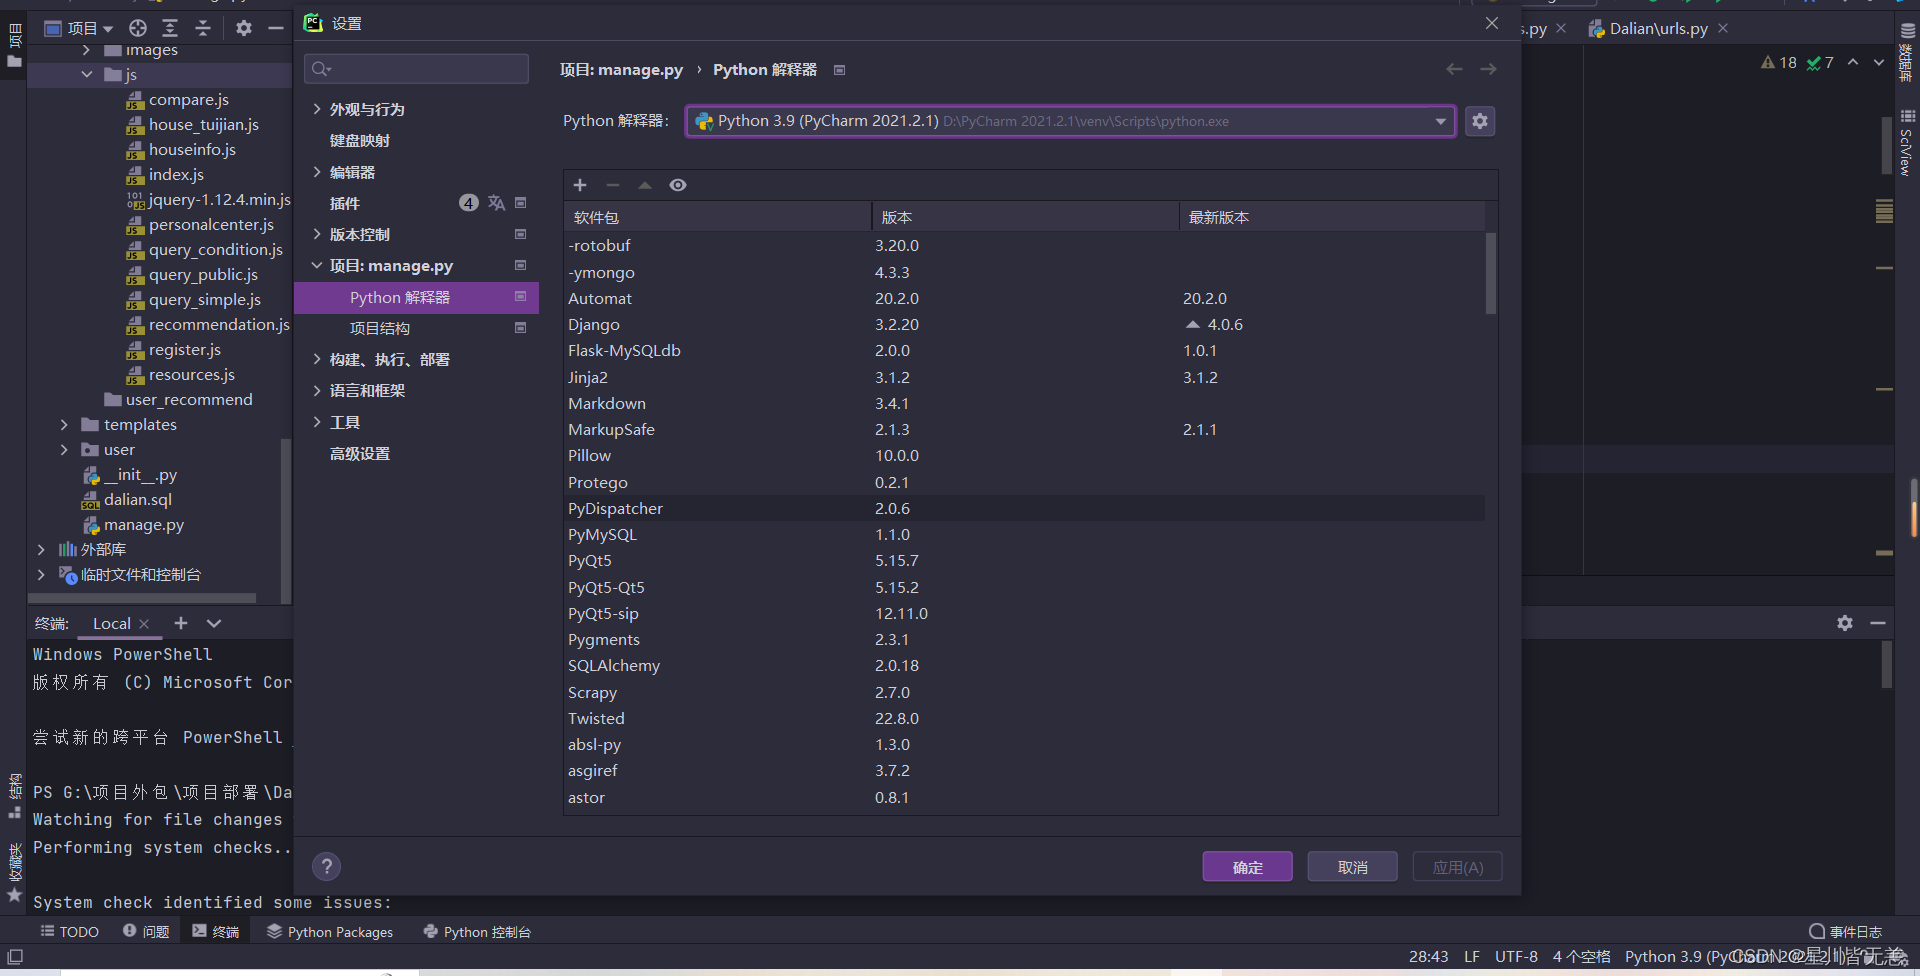The width and height of the screenshot is (1920, 976).
Task: Expand 外观与行为 settings section
Action: coord(317,109)
